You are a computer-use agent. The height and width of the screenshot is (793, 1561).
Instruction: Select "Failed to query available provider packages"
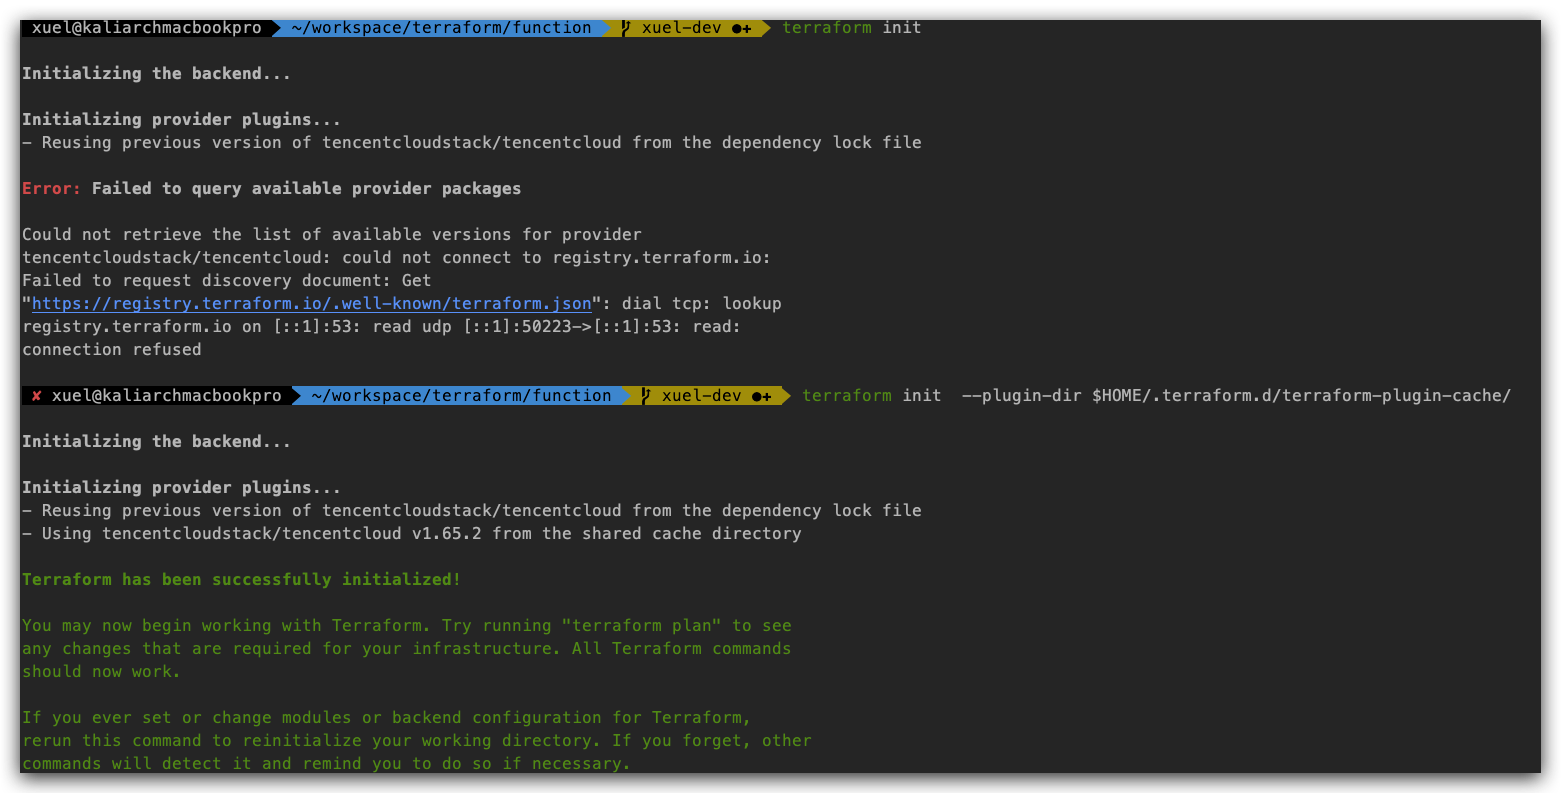pos(306,189)
